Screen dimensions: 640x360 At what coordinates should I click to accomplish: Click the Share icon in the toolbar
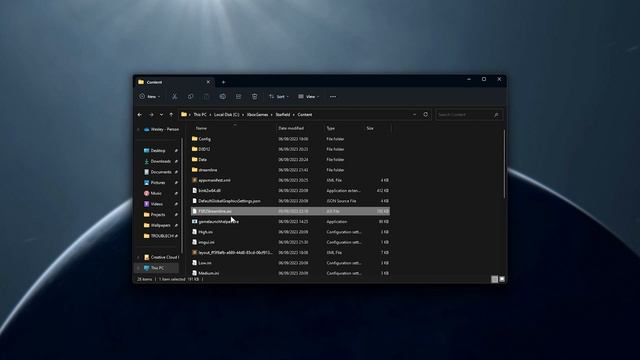pos(238,97)
